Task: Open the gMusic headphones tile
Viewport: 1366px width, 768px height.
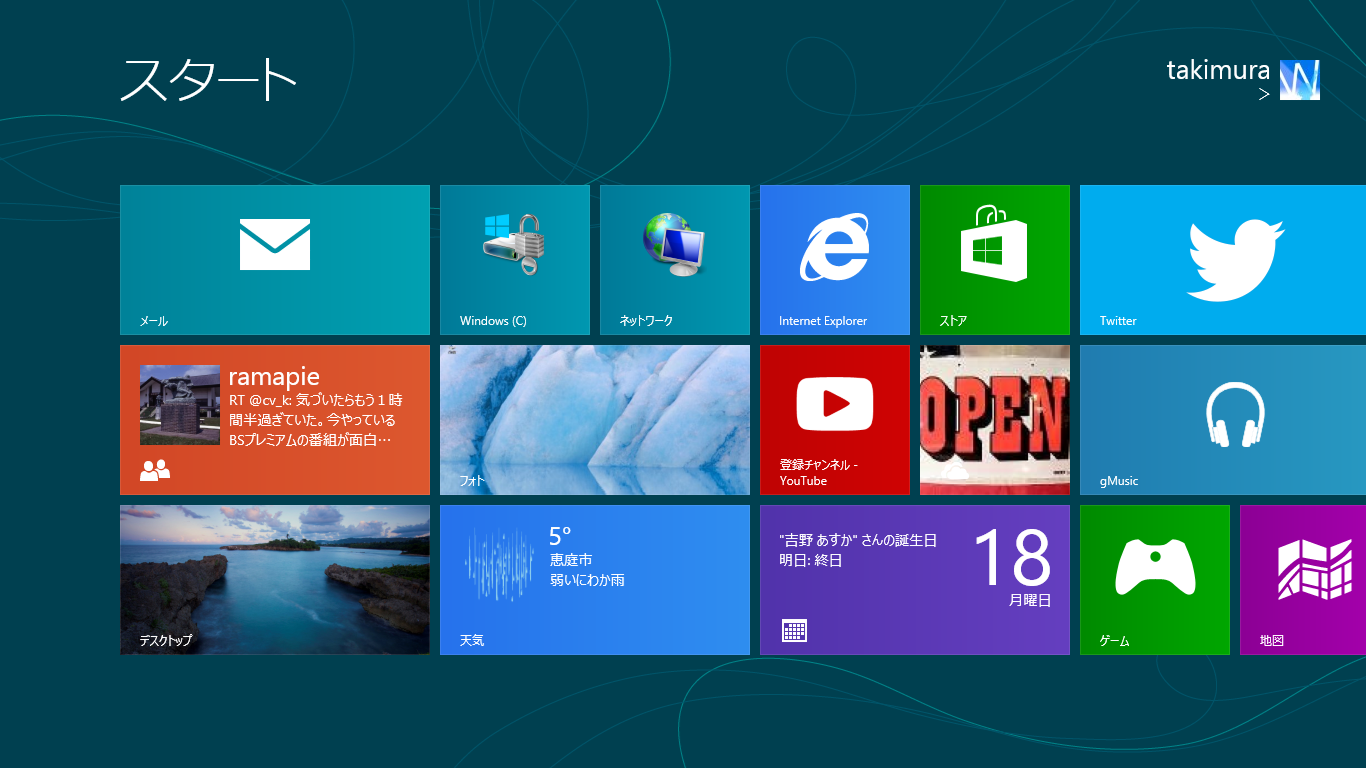Action: 1223,420
